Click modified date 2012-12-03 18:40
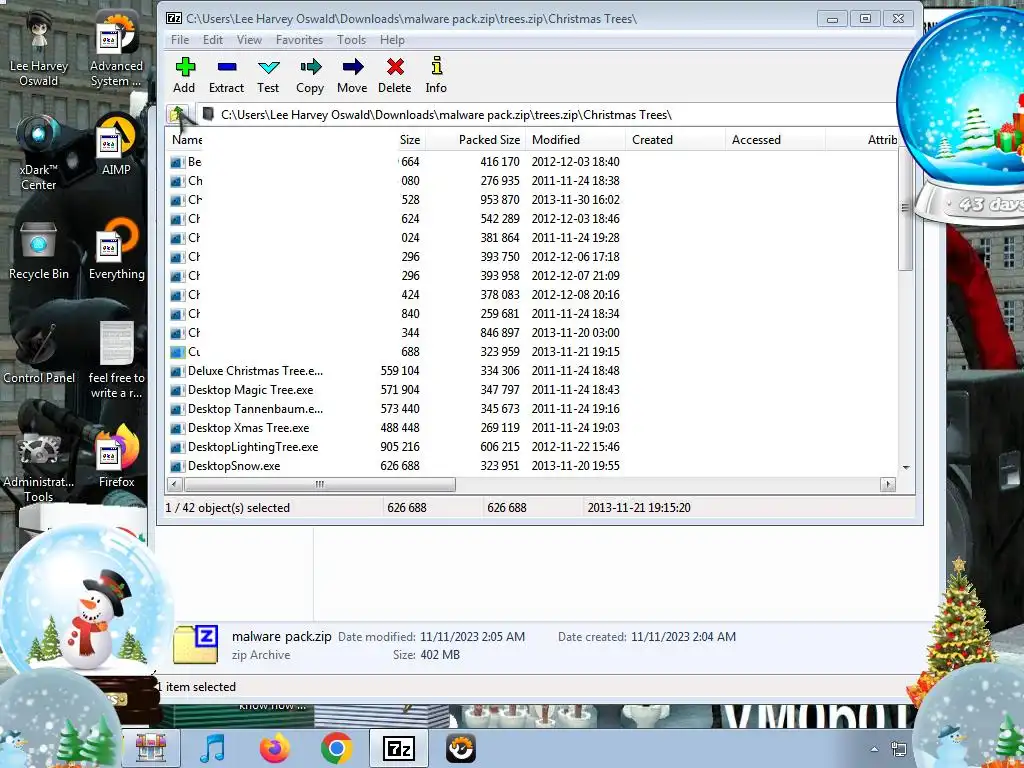Screen dimensions: 1024x768 point(575,161)
